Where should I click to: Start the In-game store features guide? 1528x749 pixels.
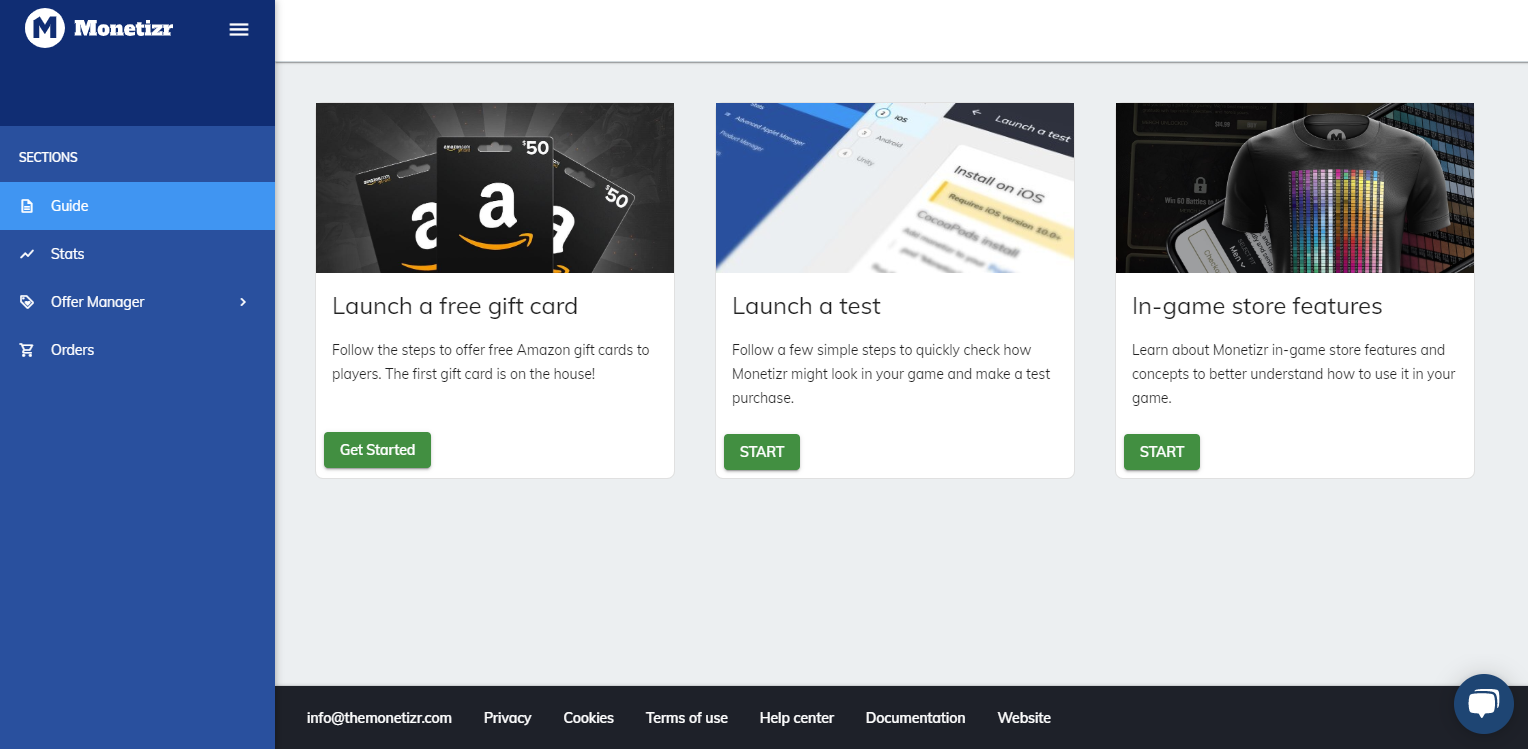(x=1162, y=452)
